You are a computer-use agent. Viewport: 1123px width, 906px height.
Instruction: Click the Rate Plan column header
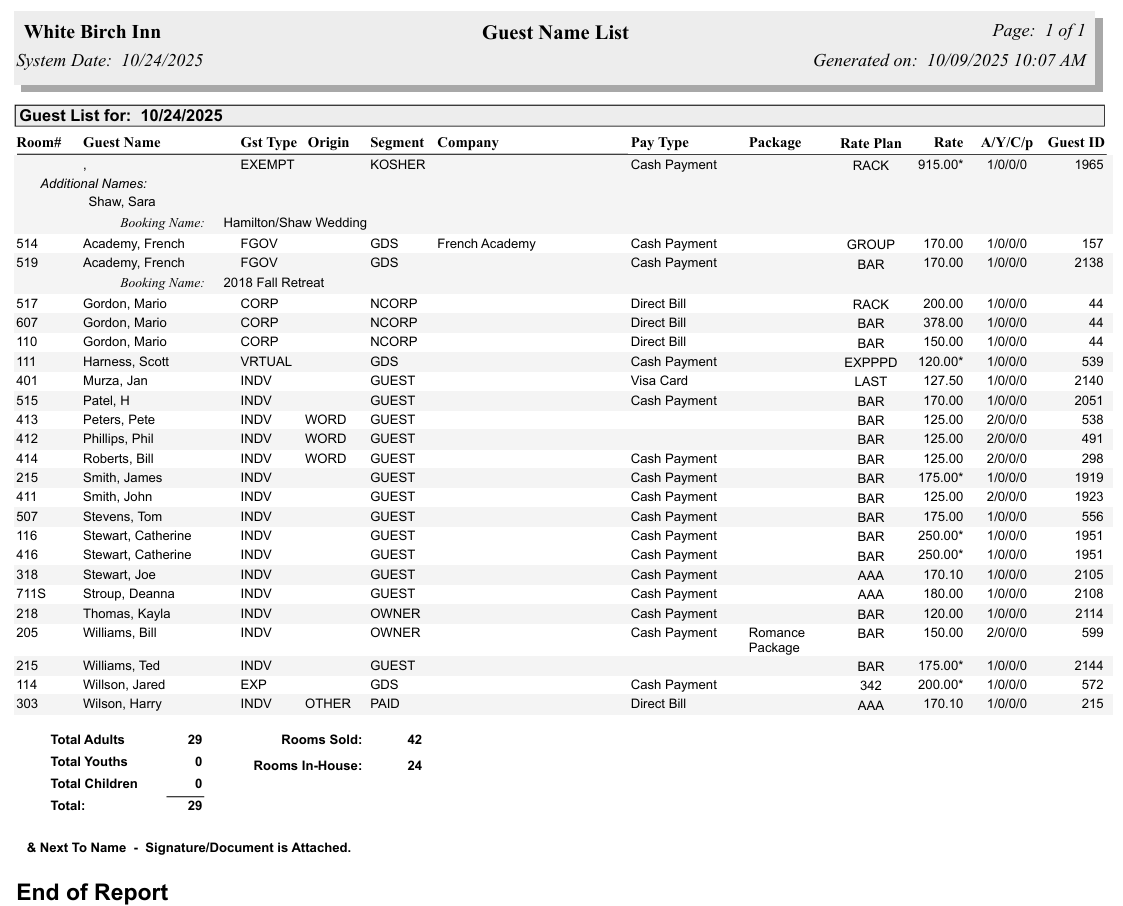pyautogui.click(x=870, y=143)
